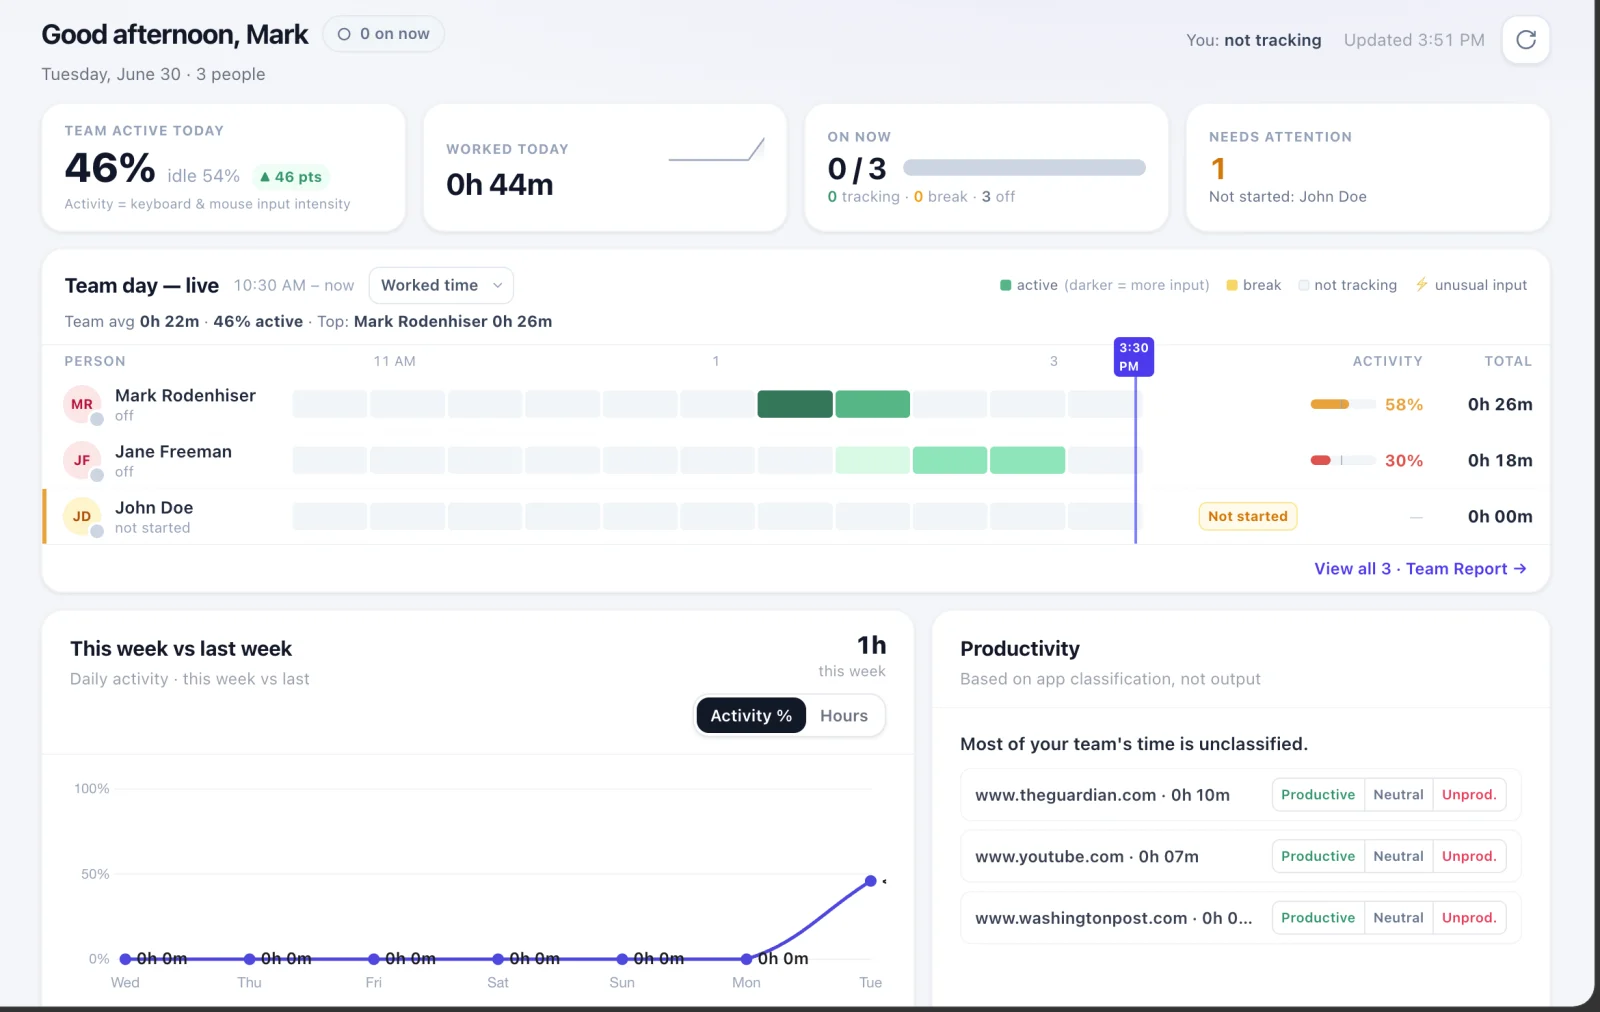Click the ACTIVITY column header
The width and height of the screenshot is (1600, 1012).
pos(1387,361)
